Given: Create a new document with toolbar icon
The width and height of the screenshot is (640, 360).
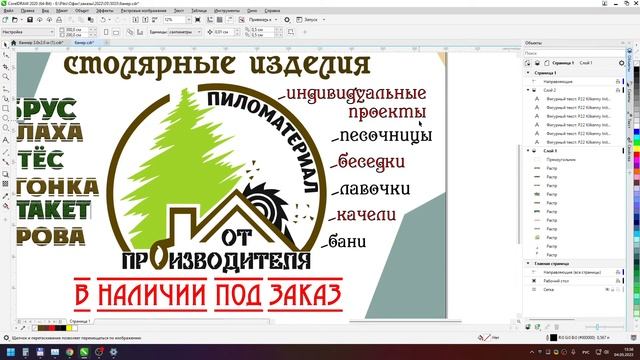Looking at the screenshot, I should click(5, 20).
